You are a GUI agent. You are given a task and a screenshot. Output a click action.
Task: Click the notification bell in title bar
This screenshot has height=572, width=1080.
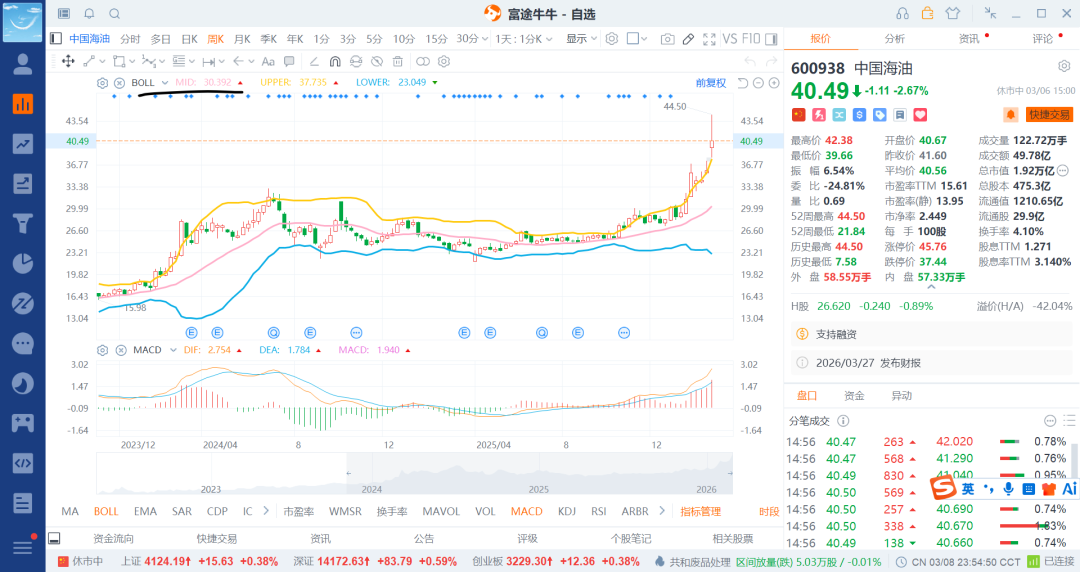click(x=90, y=13)
